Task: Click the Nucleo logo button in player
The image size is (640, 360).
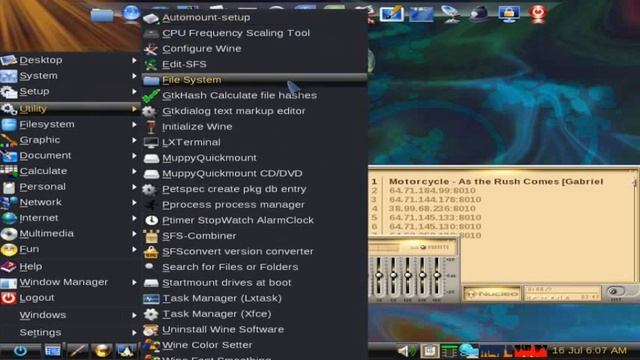Action: [x=493, y=293]
